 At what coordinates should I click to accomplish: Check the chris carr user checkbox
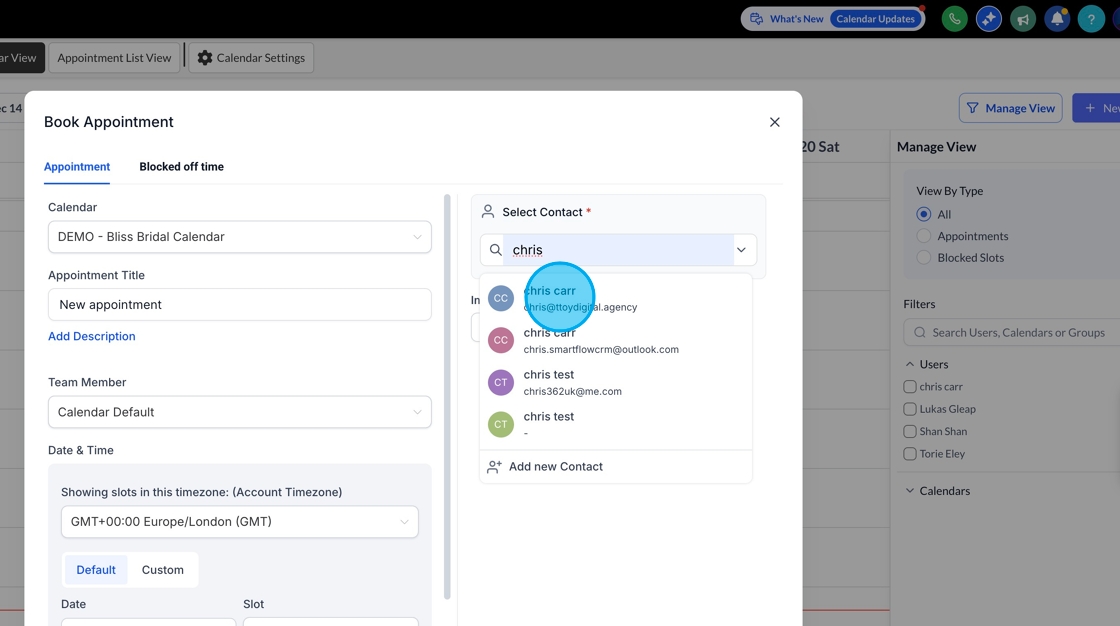910,387
